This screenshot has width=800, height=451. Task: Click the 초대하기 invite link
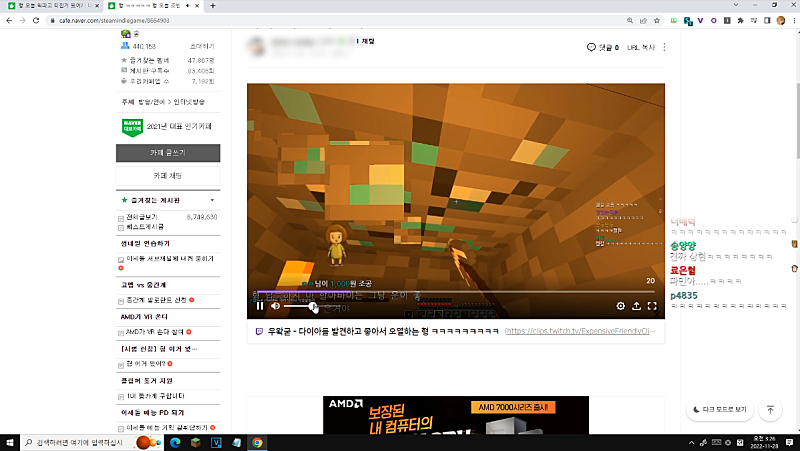[x=202, y=46]
